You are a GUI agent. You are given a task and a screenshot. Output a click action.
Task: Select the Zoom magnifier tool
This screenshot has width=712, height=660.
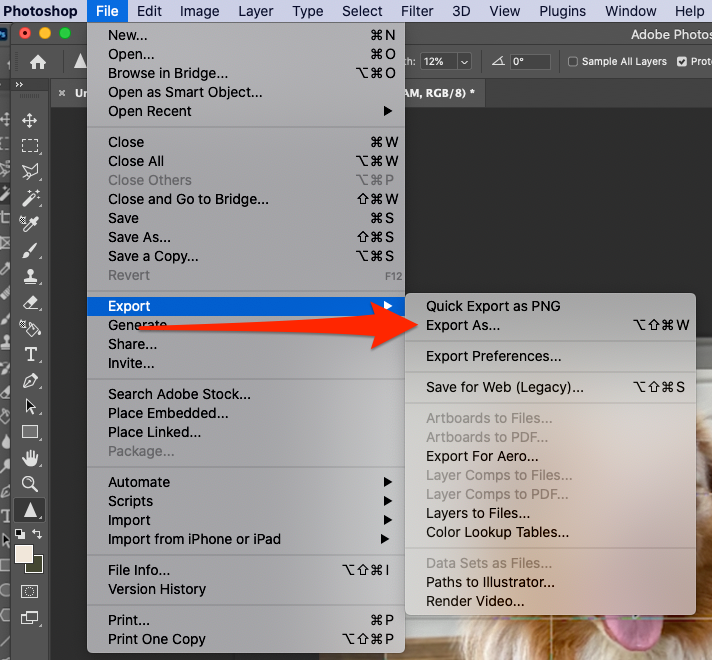[x=30, y=484]
